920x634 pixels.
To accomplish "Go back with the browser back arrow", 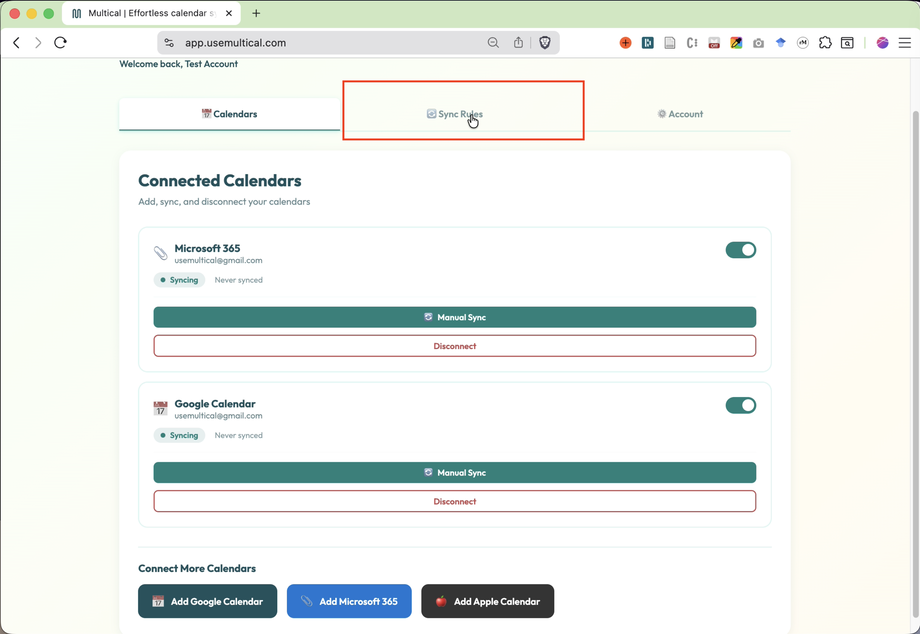I will 16,43.
